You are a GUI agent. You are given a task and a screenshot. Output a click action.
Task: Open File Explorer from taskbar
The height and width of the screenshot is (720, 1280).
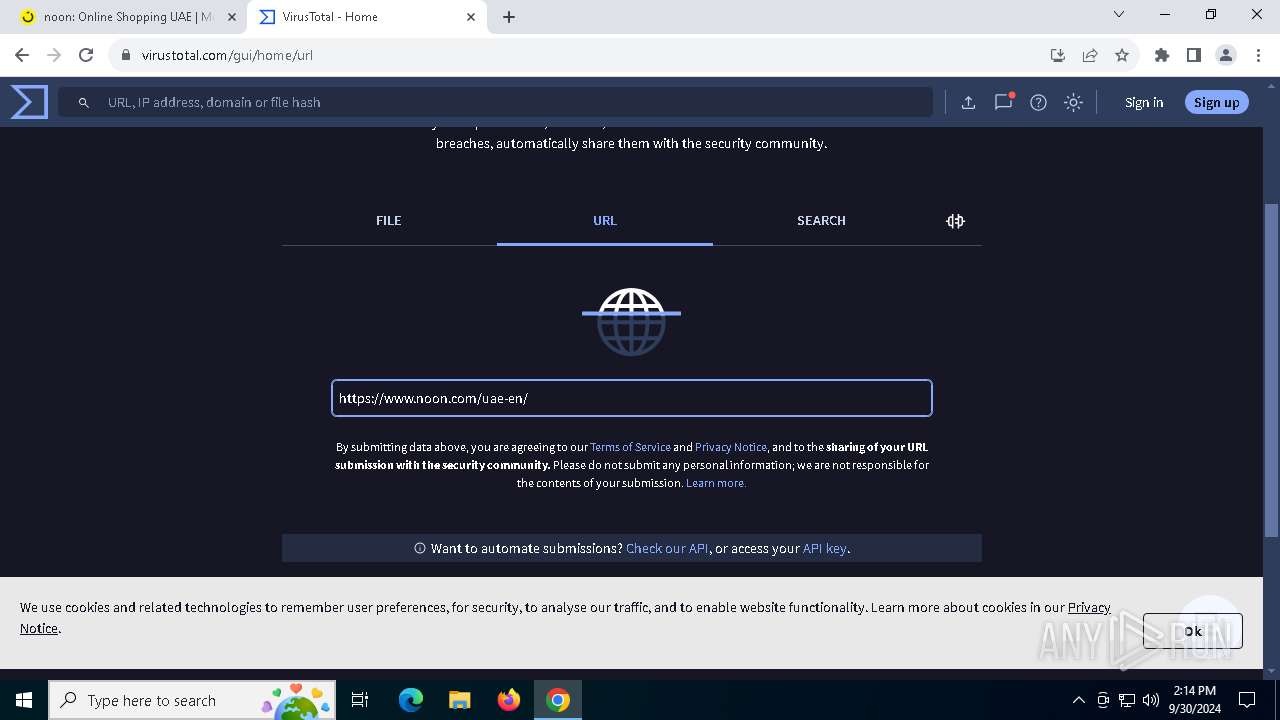click(x=460, y=700)
